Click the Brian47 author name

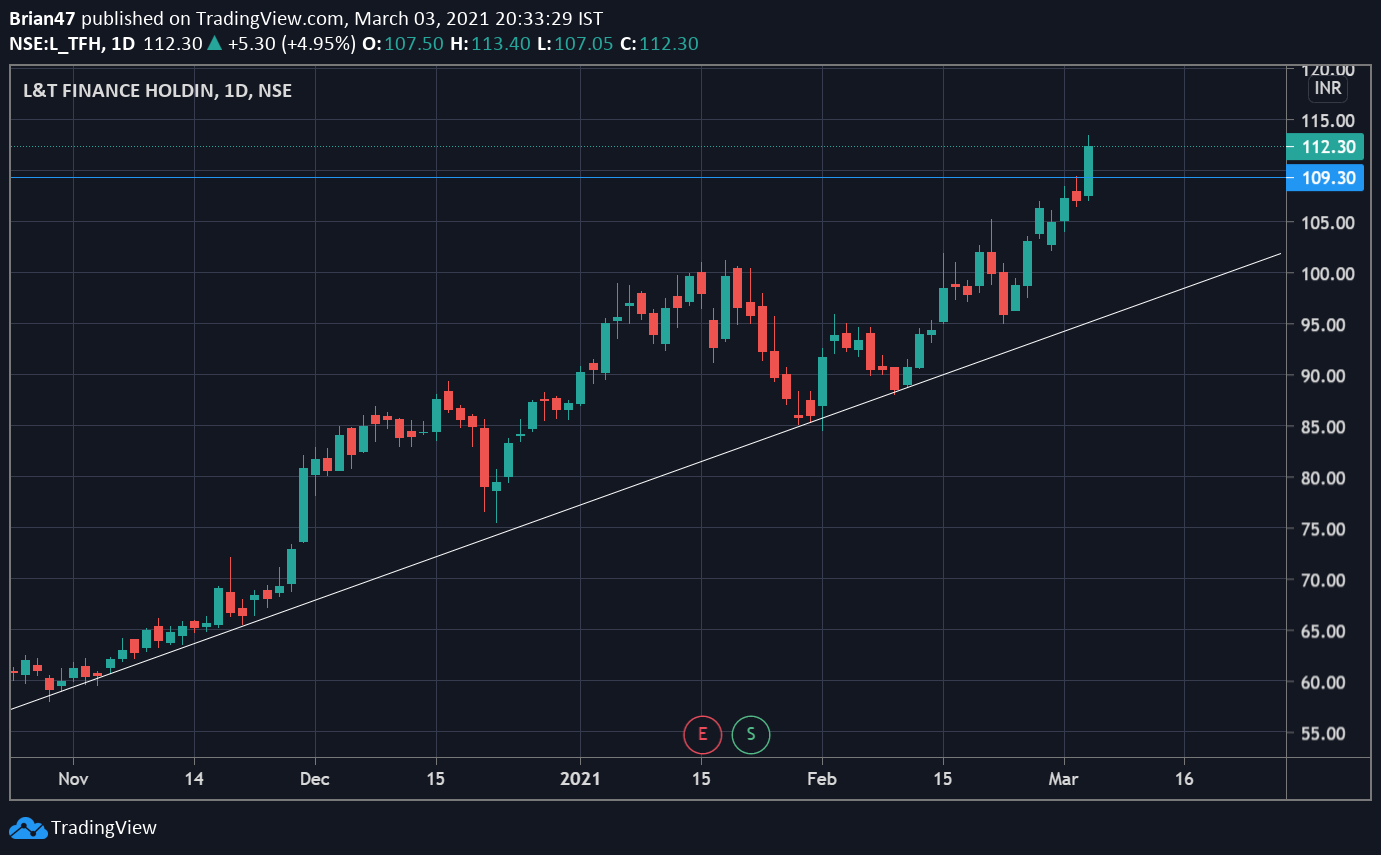pos(43,19)
